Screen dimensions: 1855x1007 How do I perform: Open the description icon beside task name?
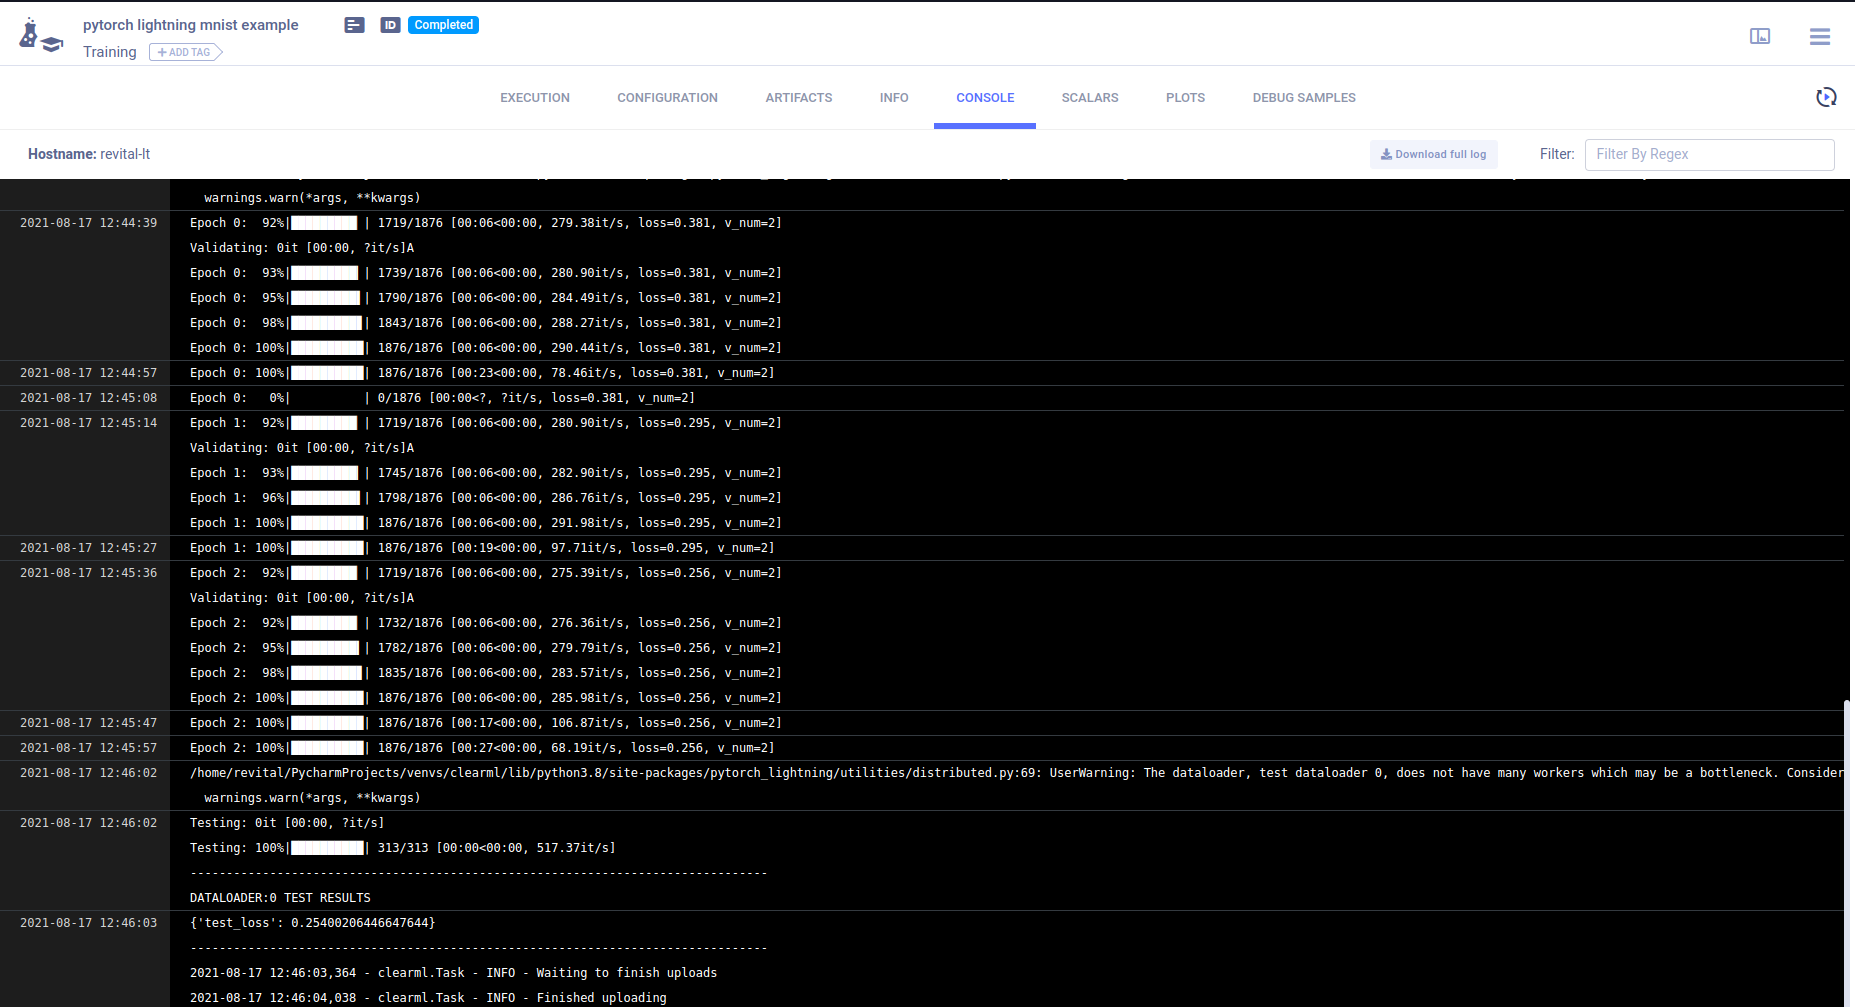(354, 25)
